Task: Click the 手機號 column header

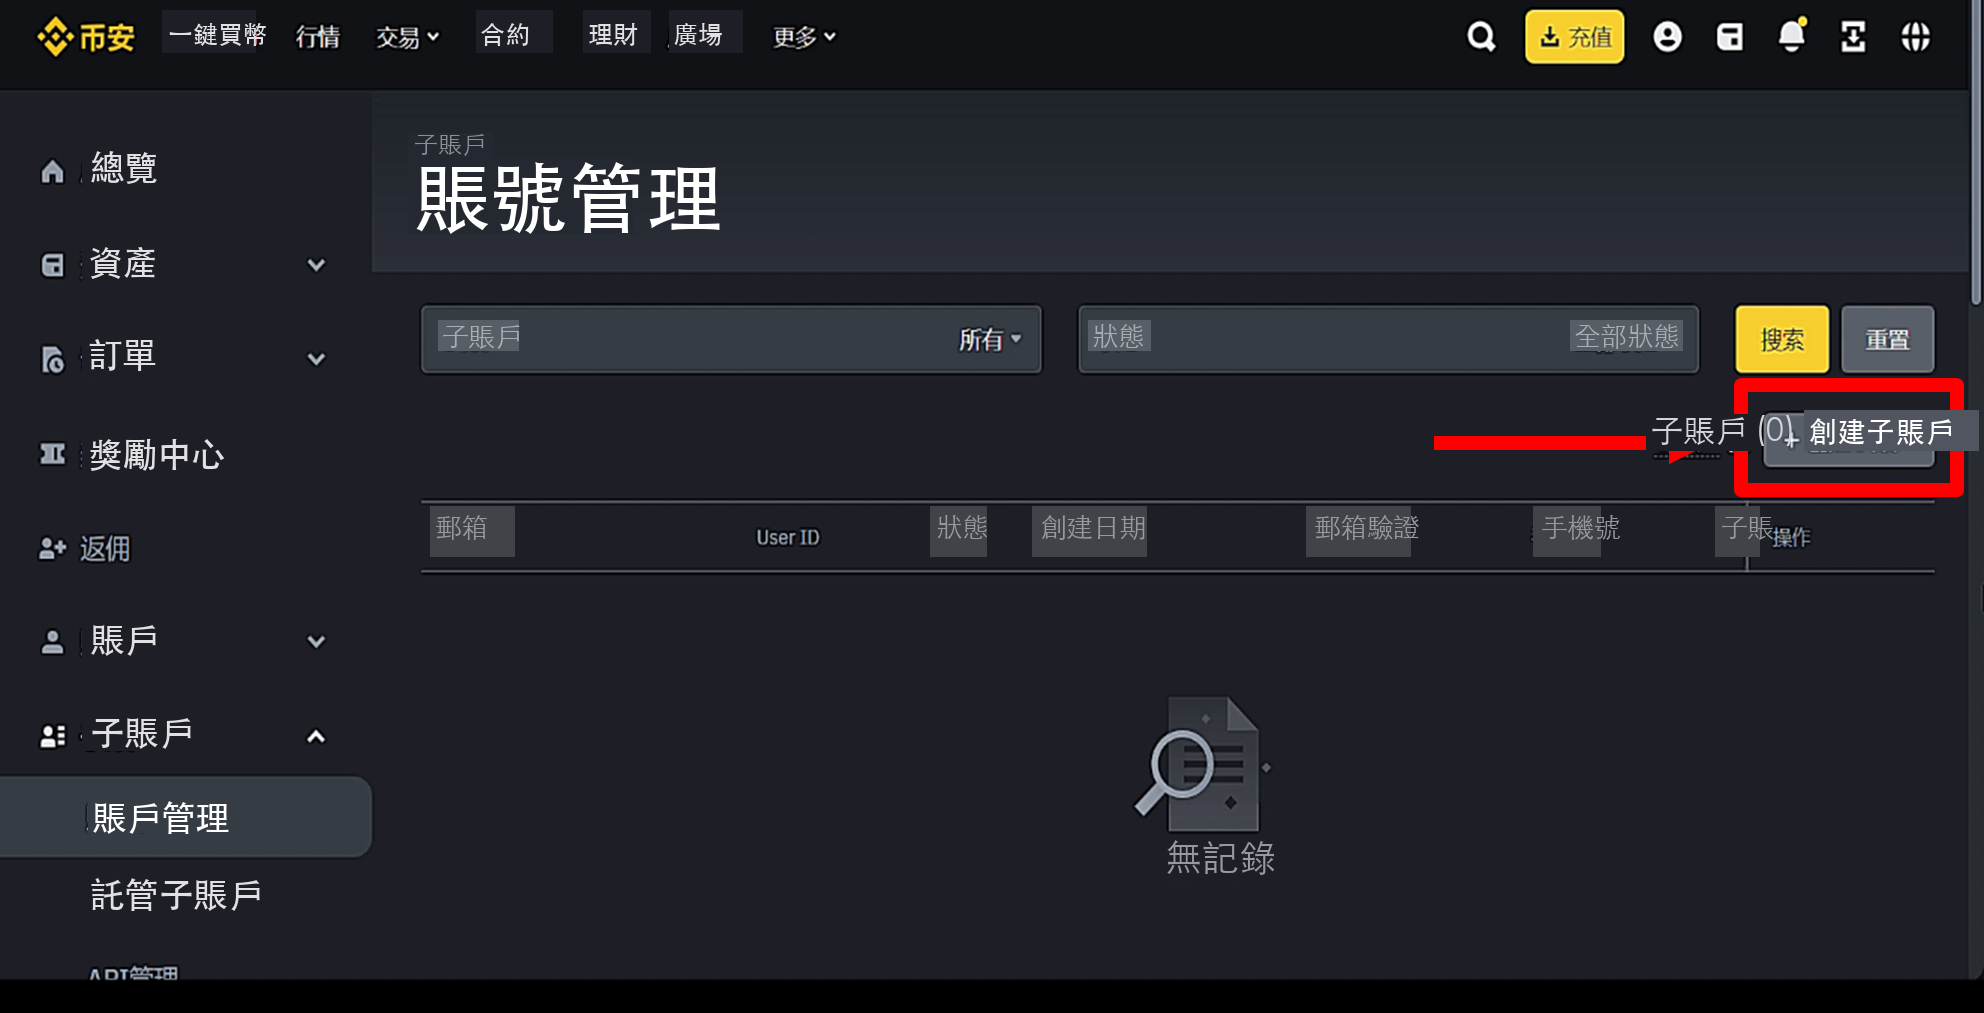Action: point(1580,528)
